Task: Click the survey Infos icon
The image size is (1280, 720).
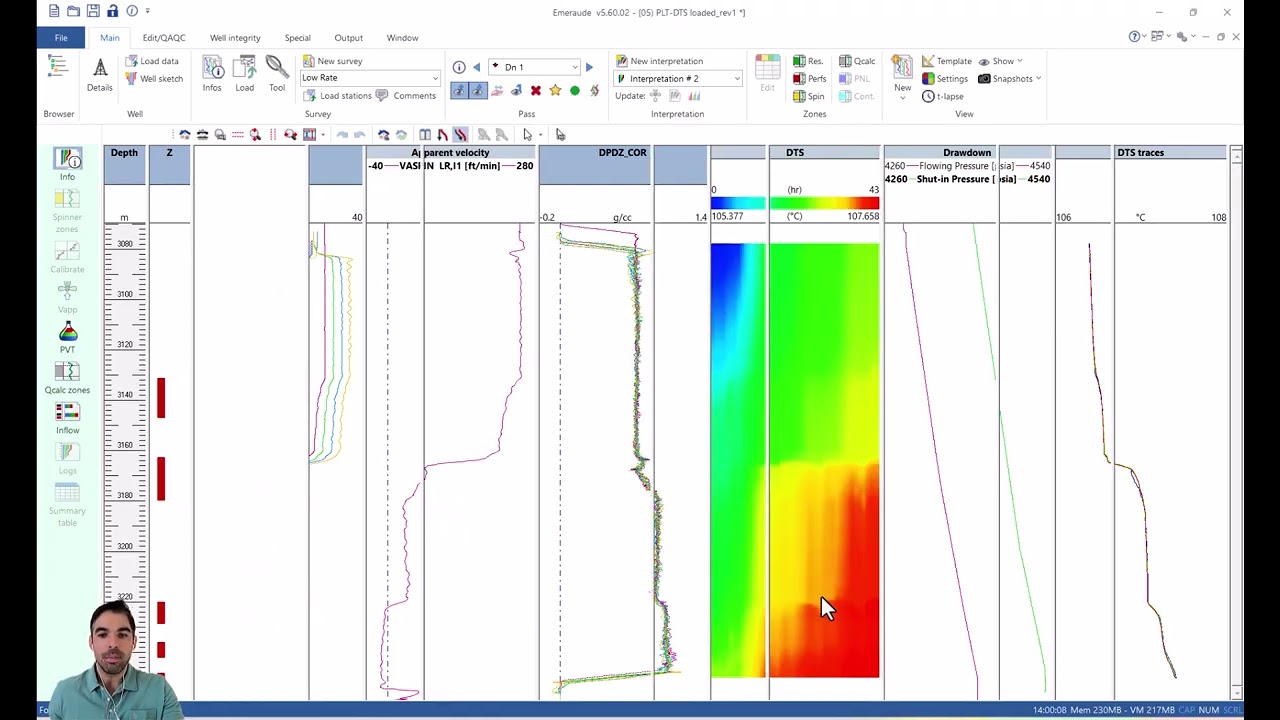Action: (212, 75)
